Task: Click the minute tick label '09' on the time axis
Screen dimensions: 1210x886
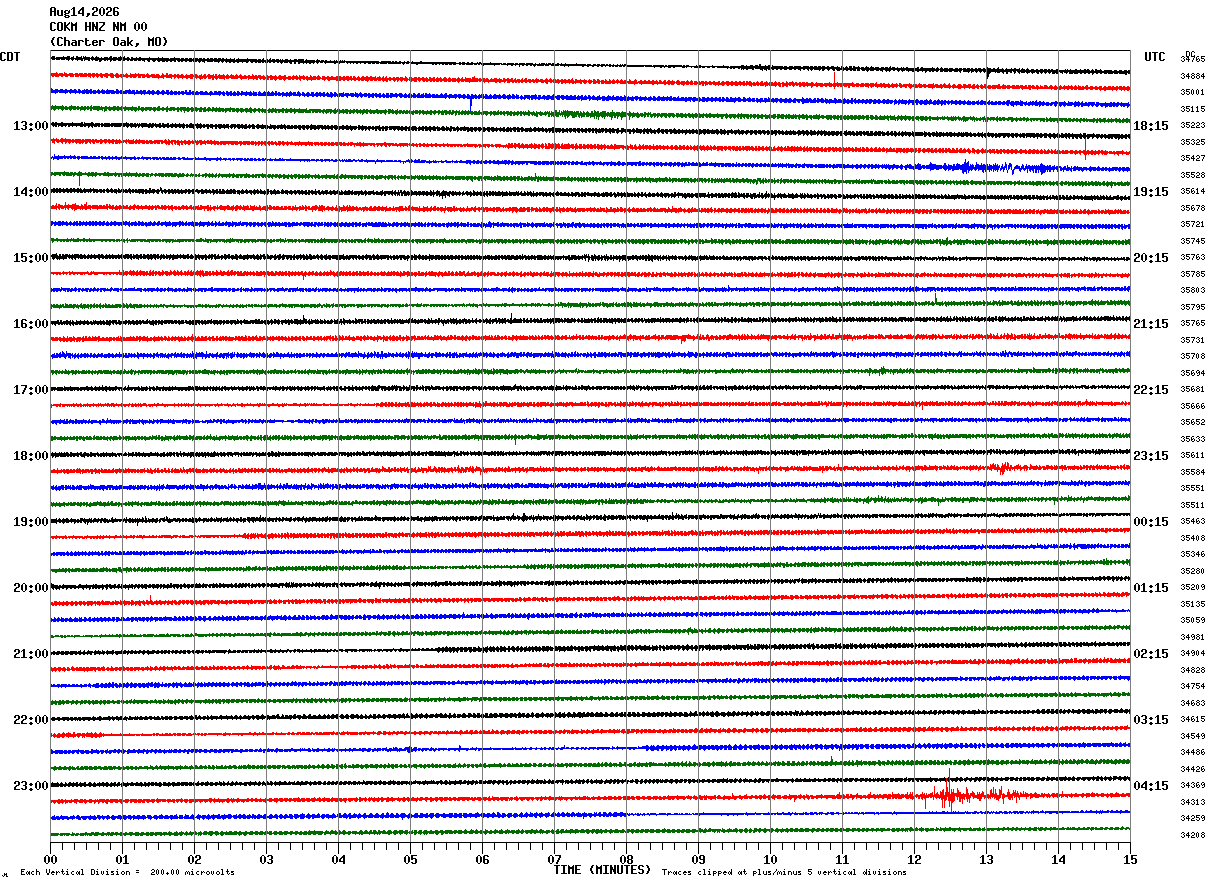Action: 698,859
